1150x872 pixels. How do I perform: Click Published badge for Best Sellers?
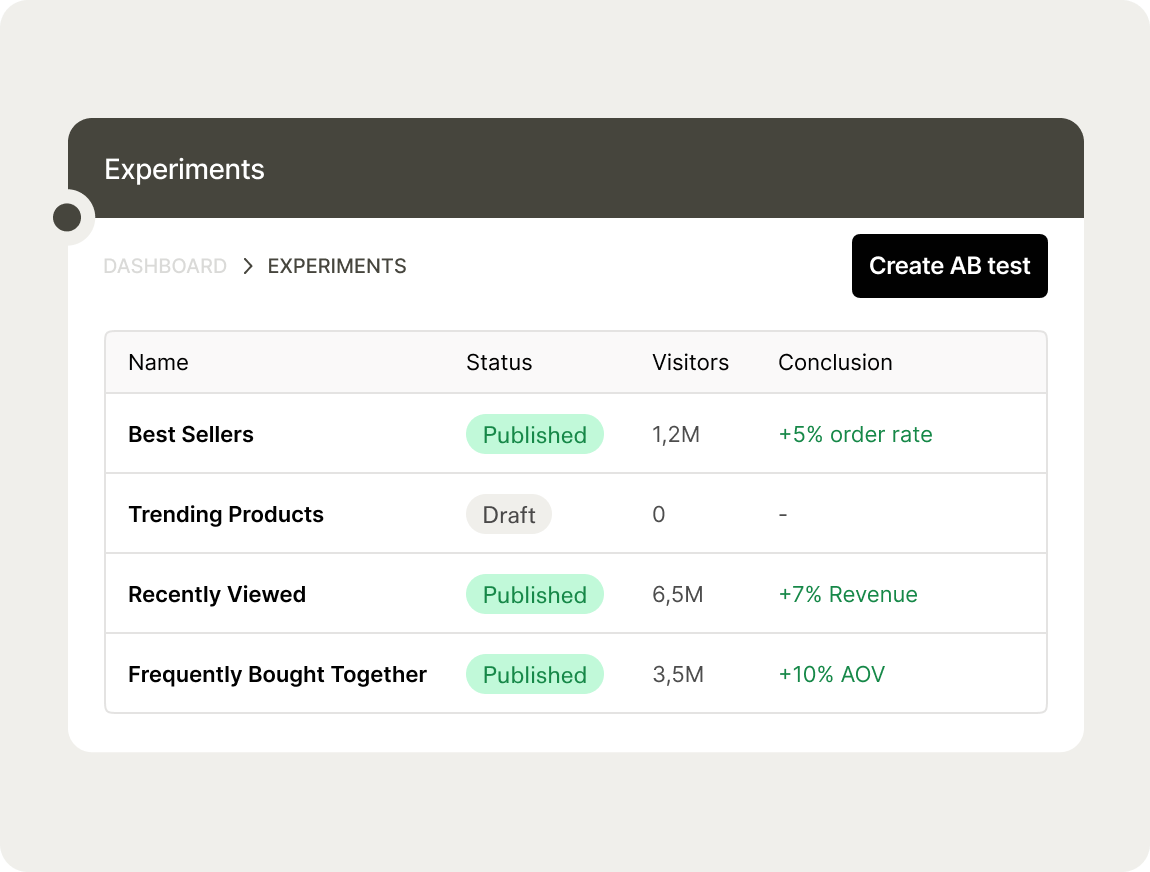click(x=534, y=435)
